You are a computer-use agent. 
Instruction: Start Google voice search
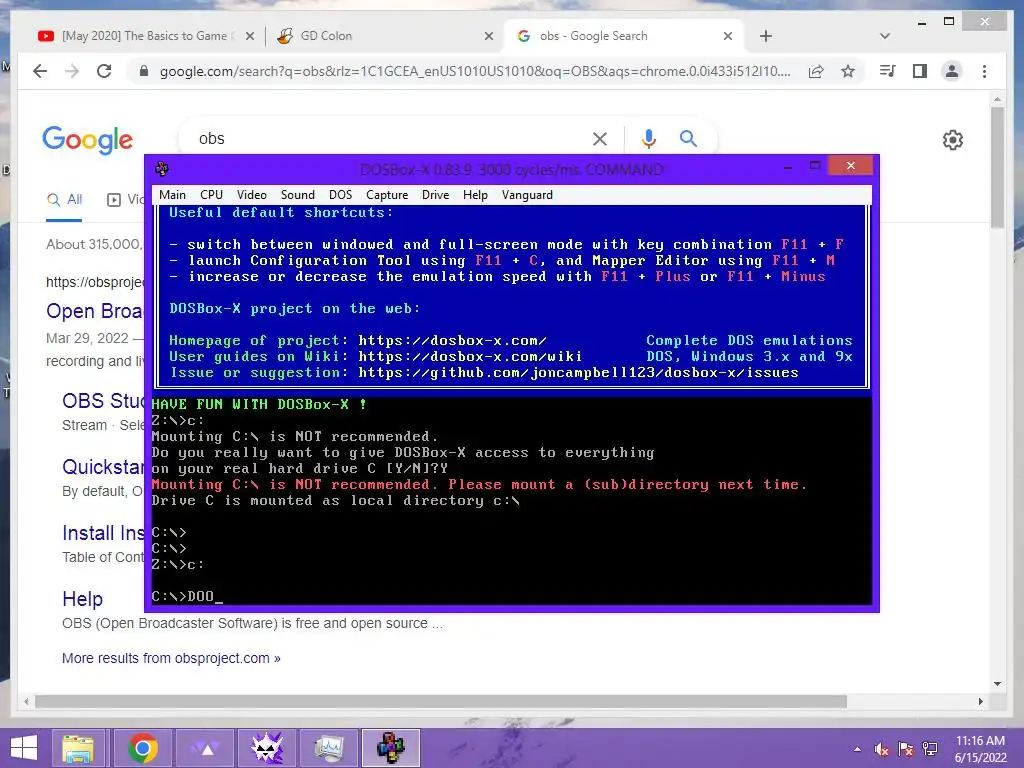(x=648, y=138)
